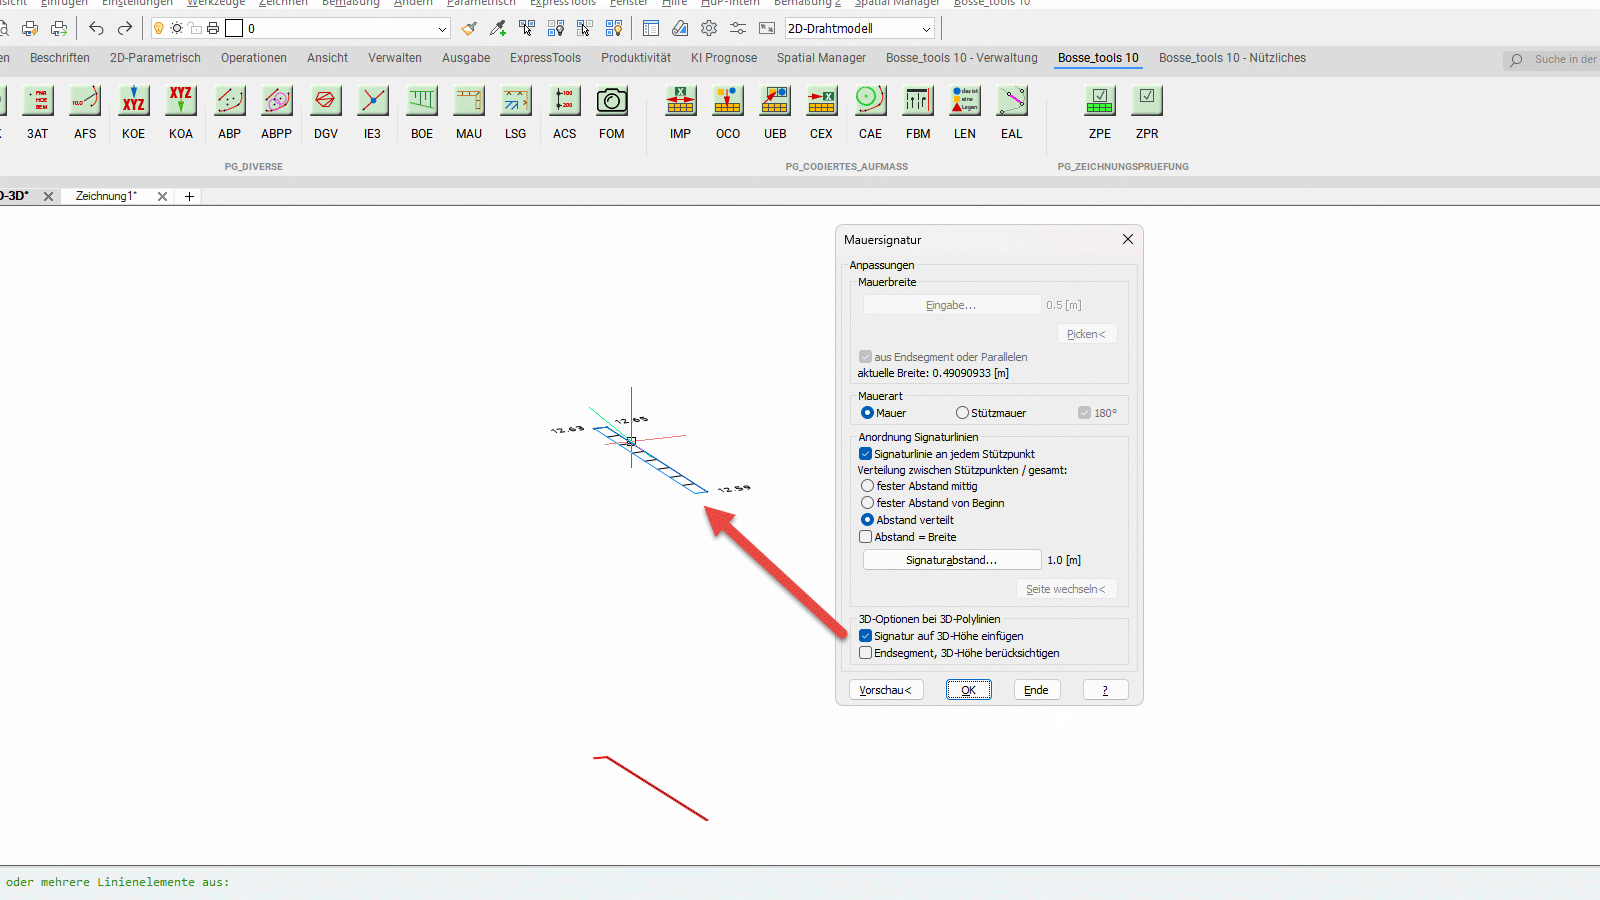Screen dimensions: 1600x900
Task: Uncheck Signaturlinie an jedem Stützpunkt
Action: (x=866, y=454)
